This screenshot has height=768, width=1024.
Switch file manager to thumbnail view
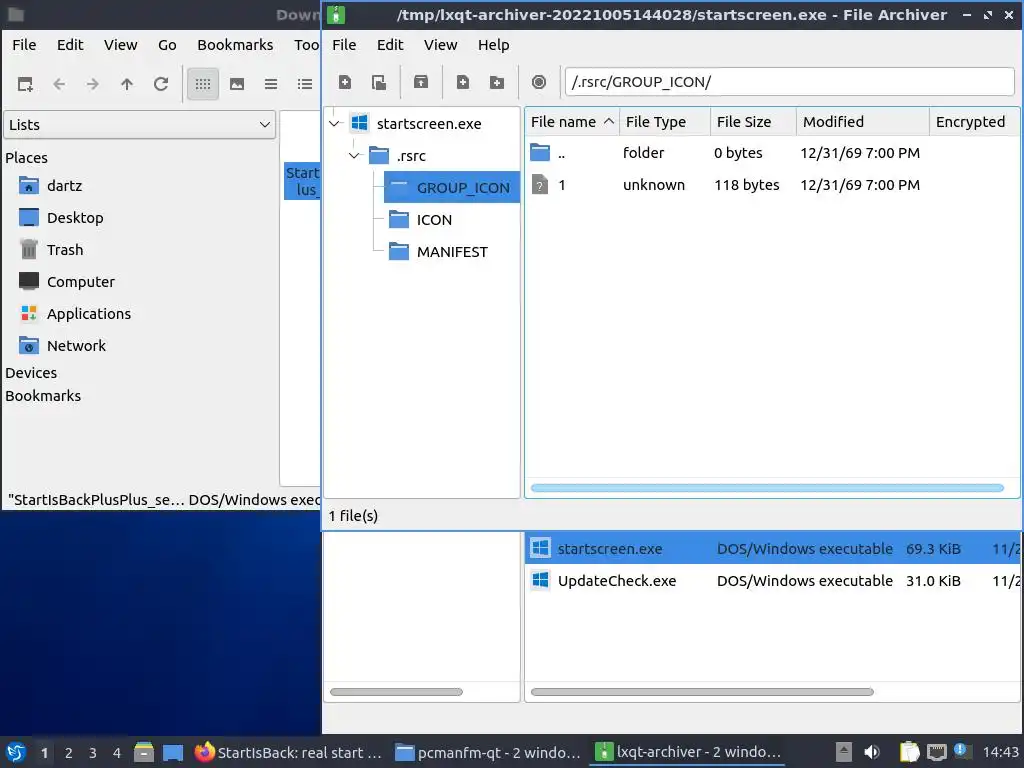tap(237, 84)
